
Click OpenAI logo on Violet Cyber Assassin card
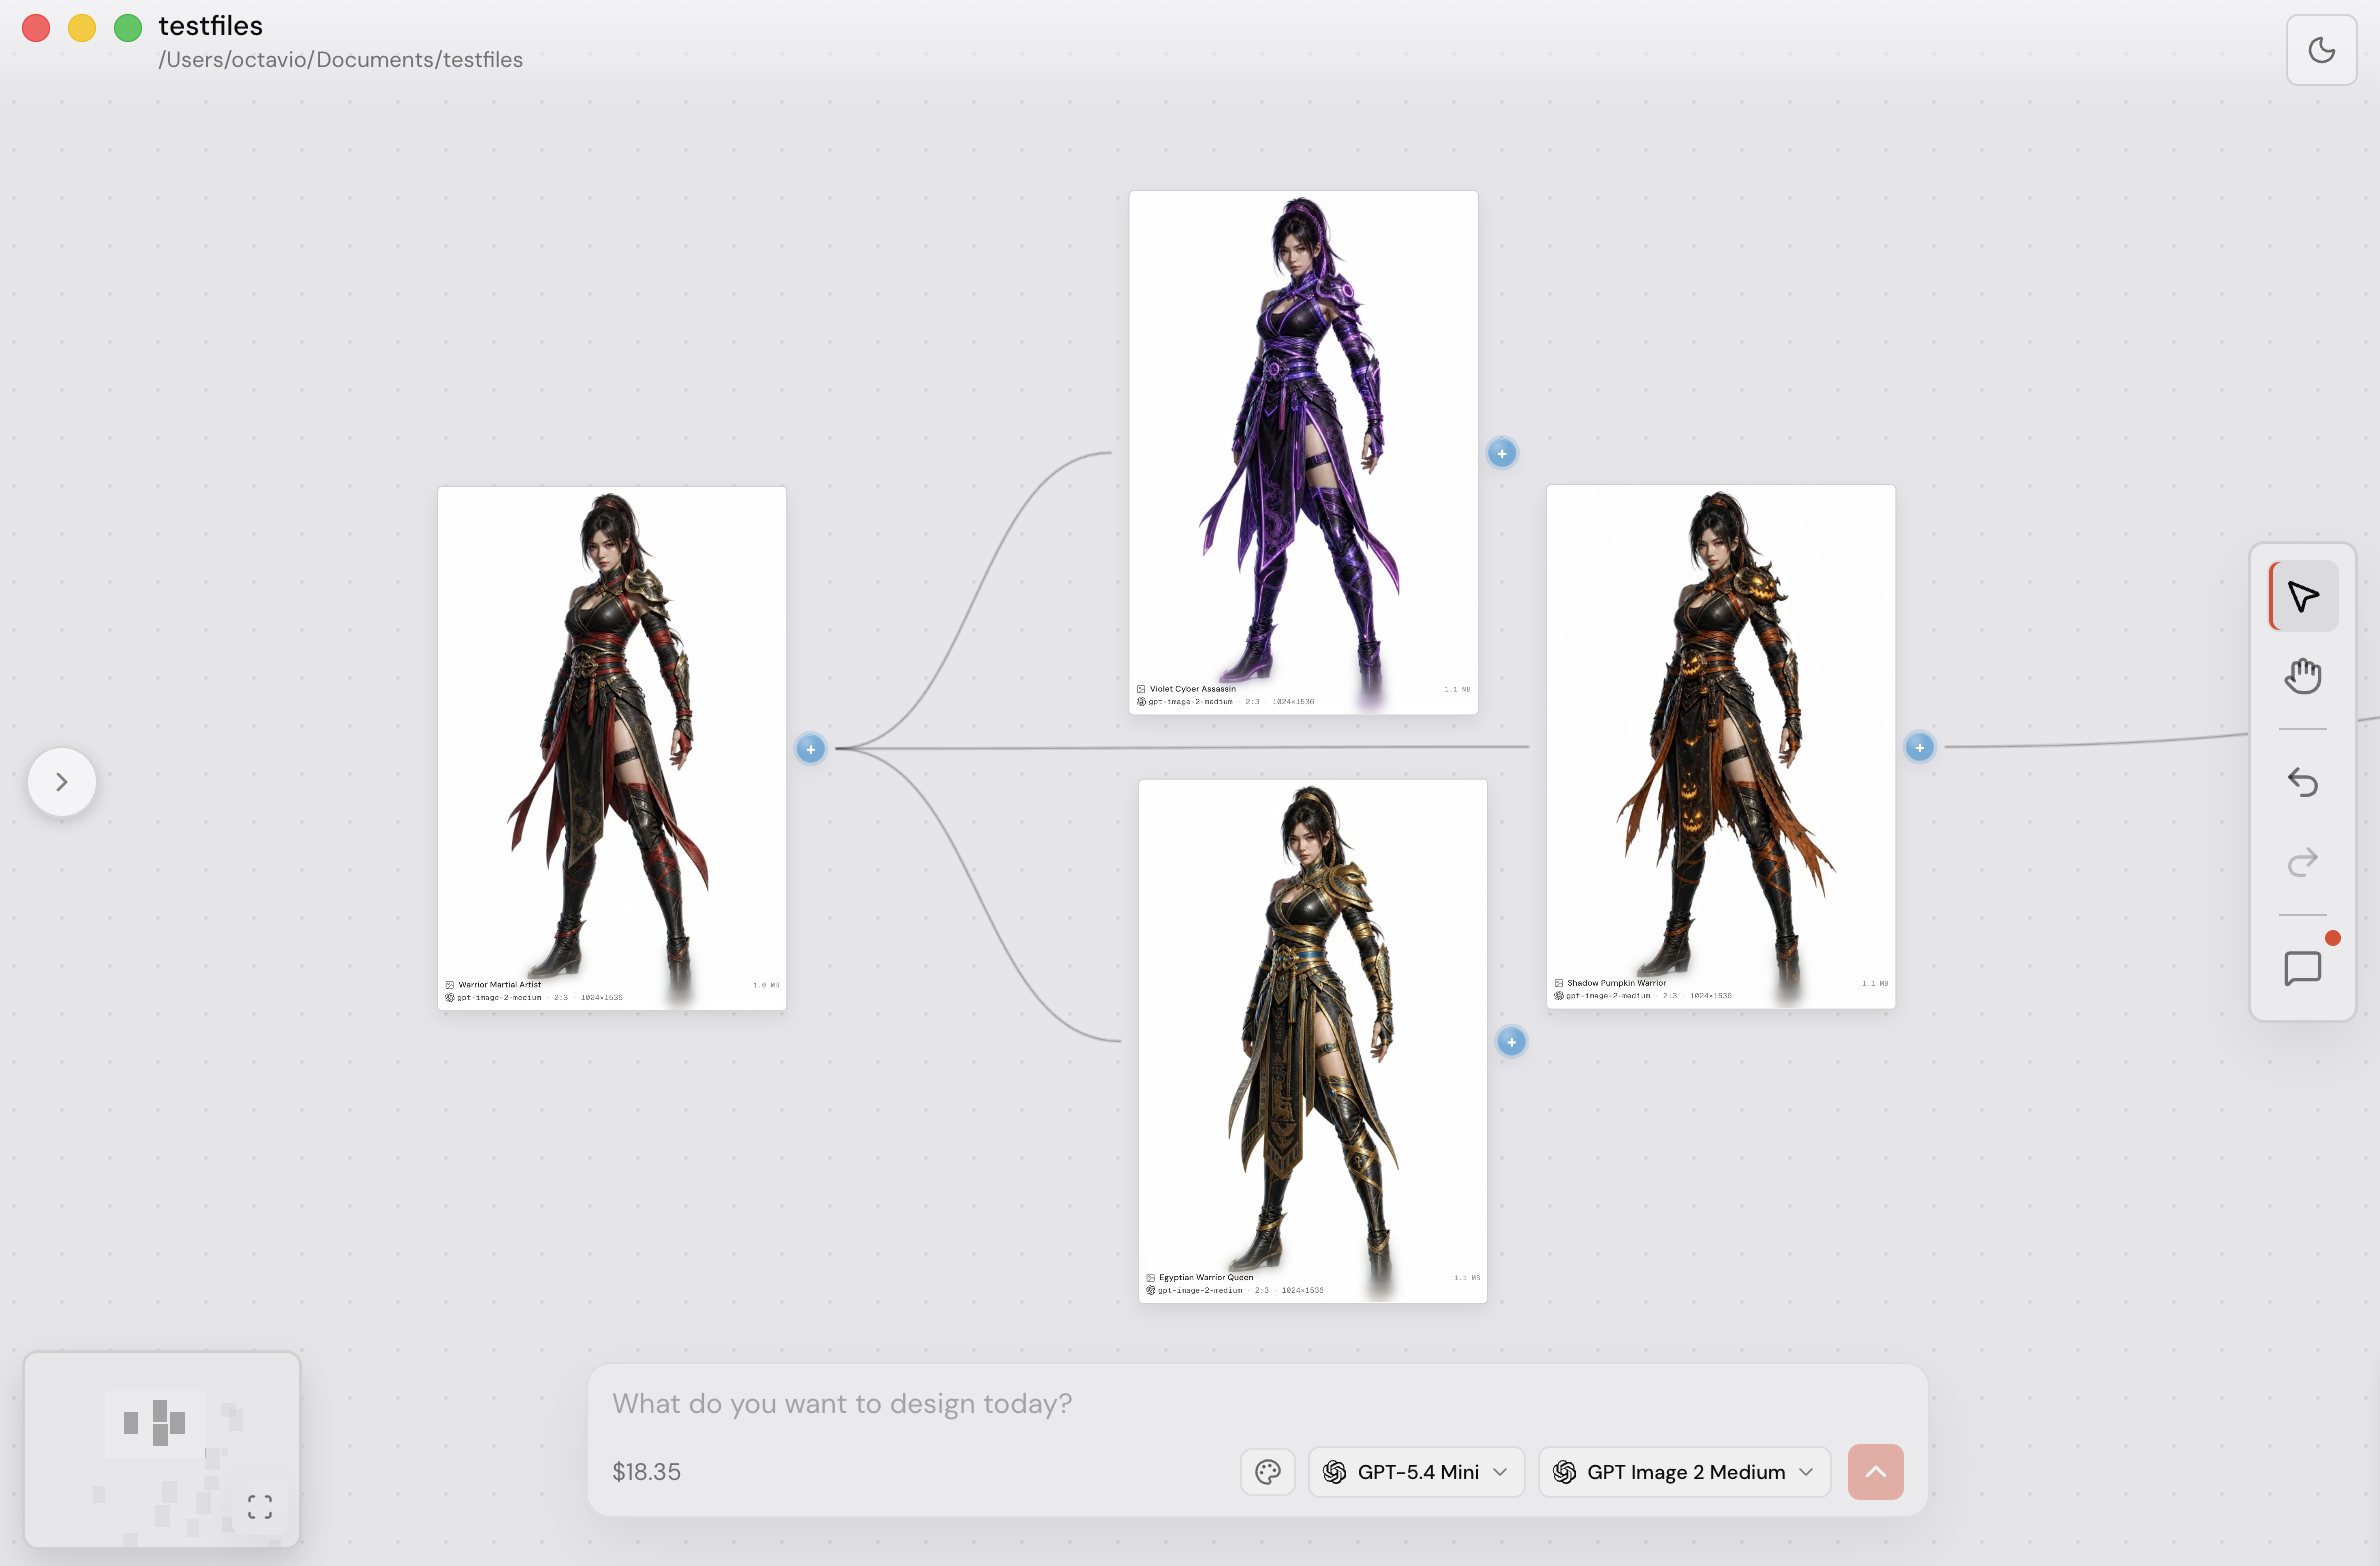(1141, 701)
